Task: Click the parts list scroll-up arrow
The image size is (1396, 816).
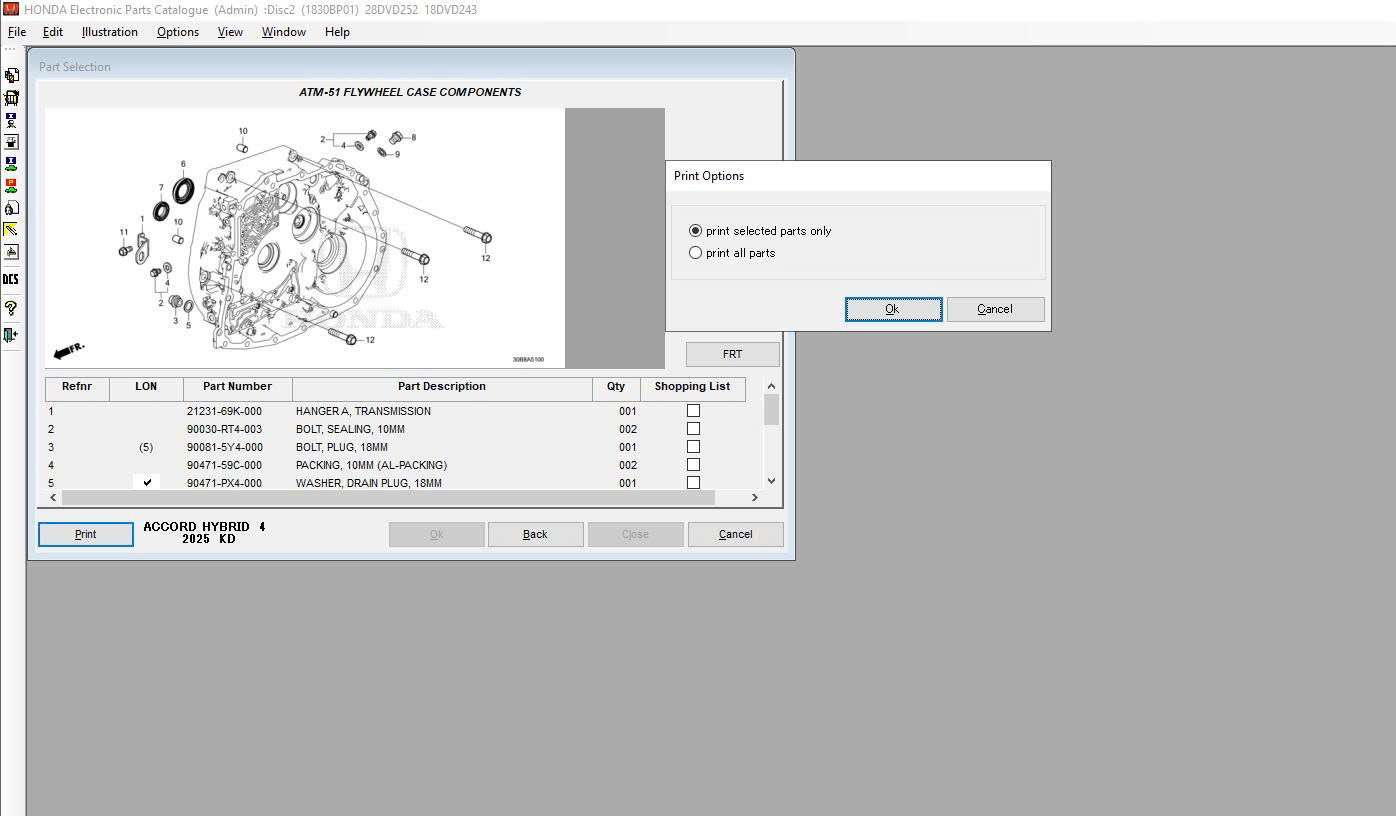Action: click(771, 386)
